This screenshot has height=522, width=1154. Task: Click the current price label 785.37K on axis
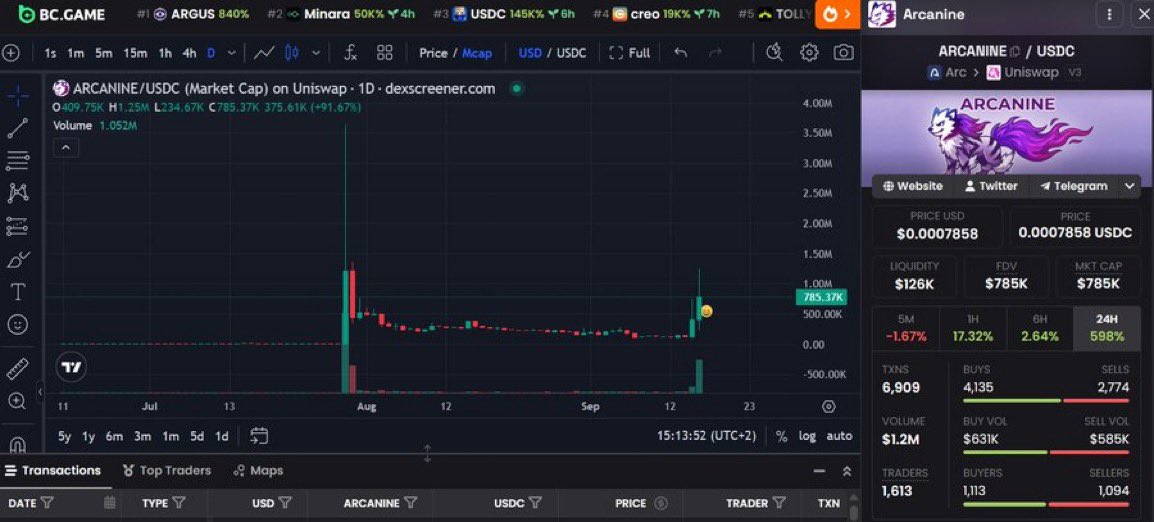point(821,297)
